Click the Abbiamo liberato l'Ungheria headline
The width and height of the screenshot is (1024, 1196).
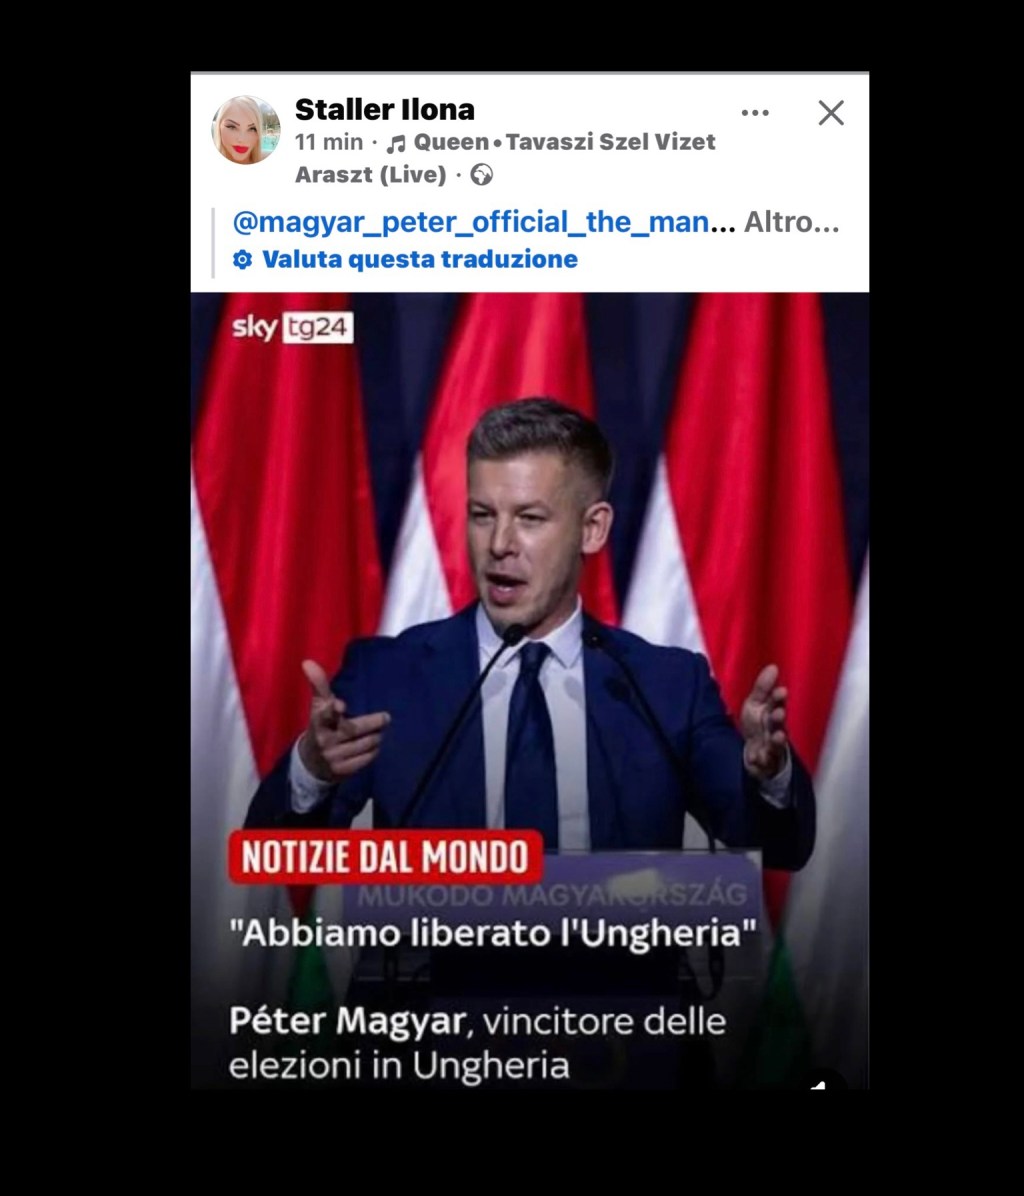(x=493, y=932)
